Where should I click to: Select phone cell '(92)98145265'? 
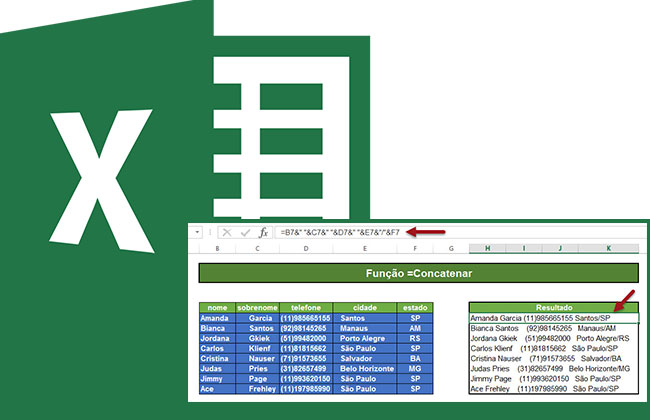pyautogui.click(x=306, y=328)
